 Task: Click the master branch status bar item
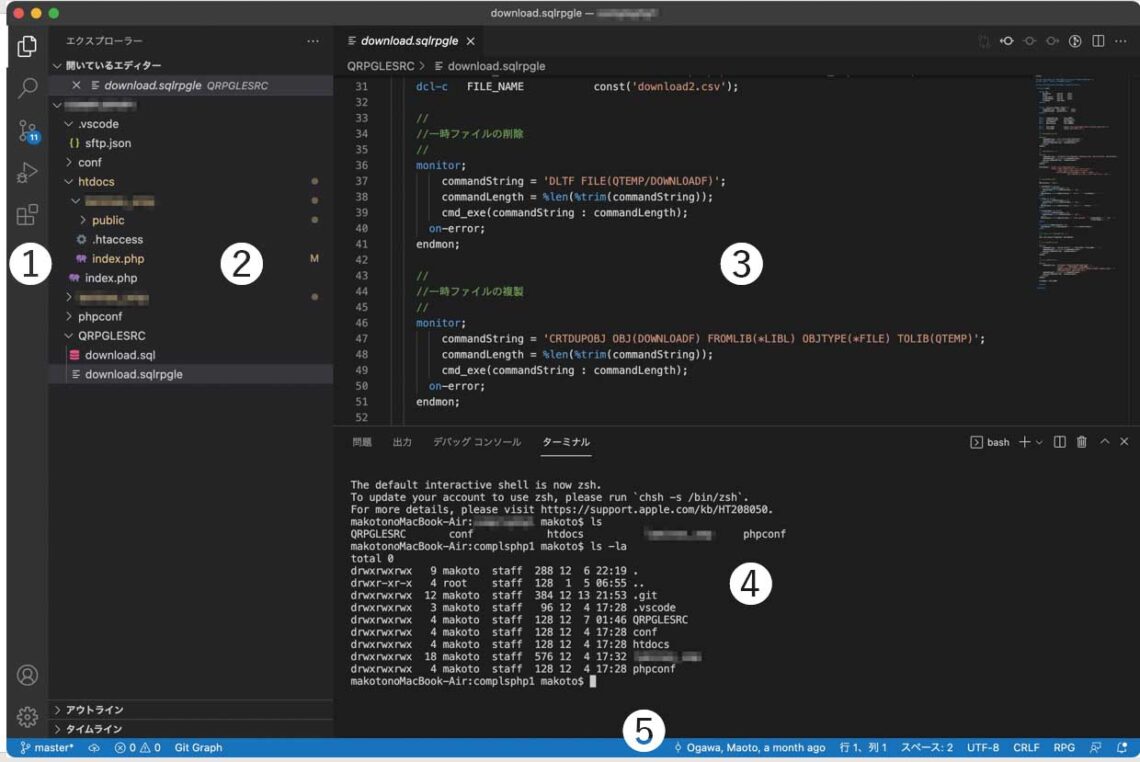pos(47,747)
